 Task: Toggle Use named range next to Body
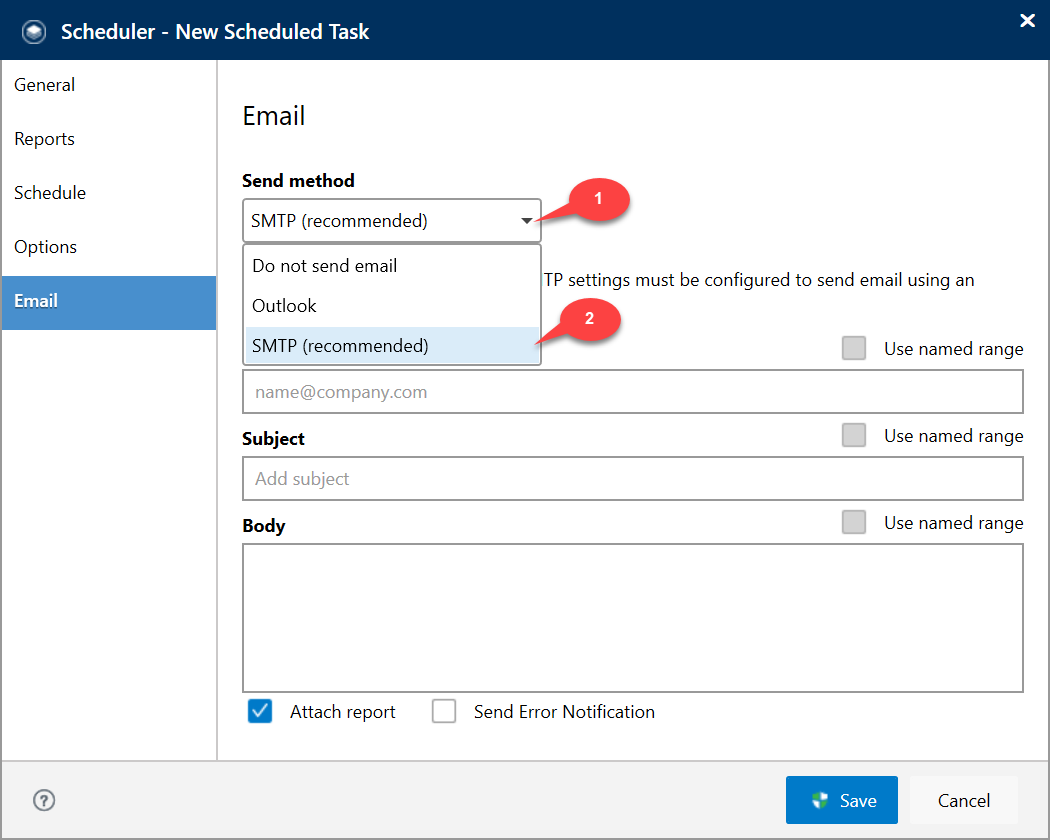pyautogui.click(x=854, y=522)
